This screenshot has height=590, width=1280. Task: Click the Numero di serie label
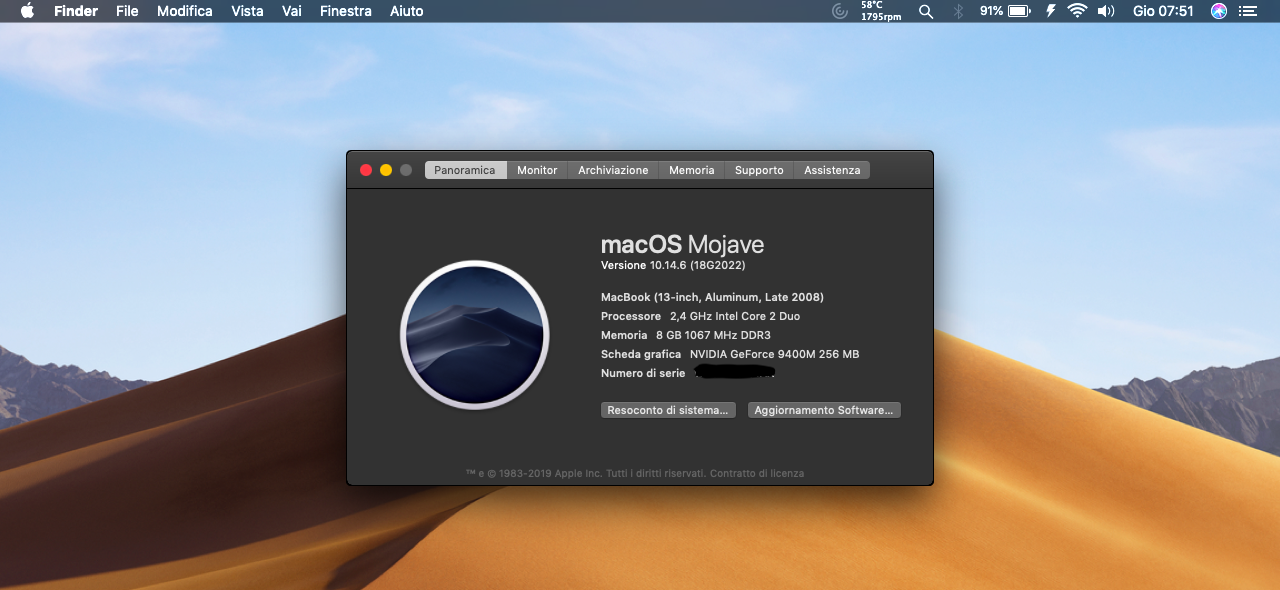[643, 373]
